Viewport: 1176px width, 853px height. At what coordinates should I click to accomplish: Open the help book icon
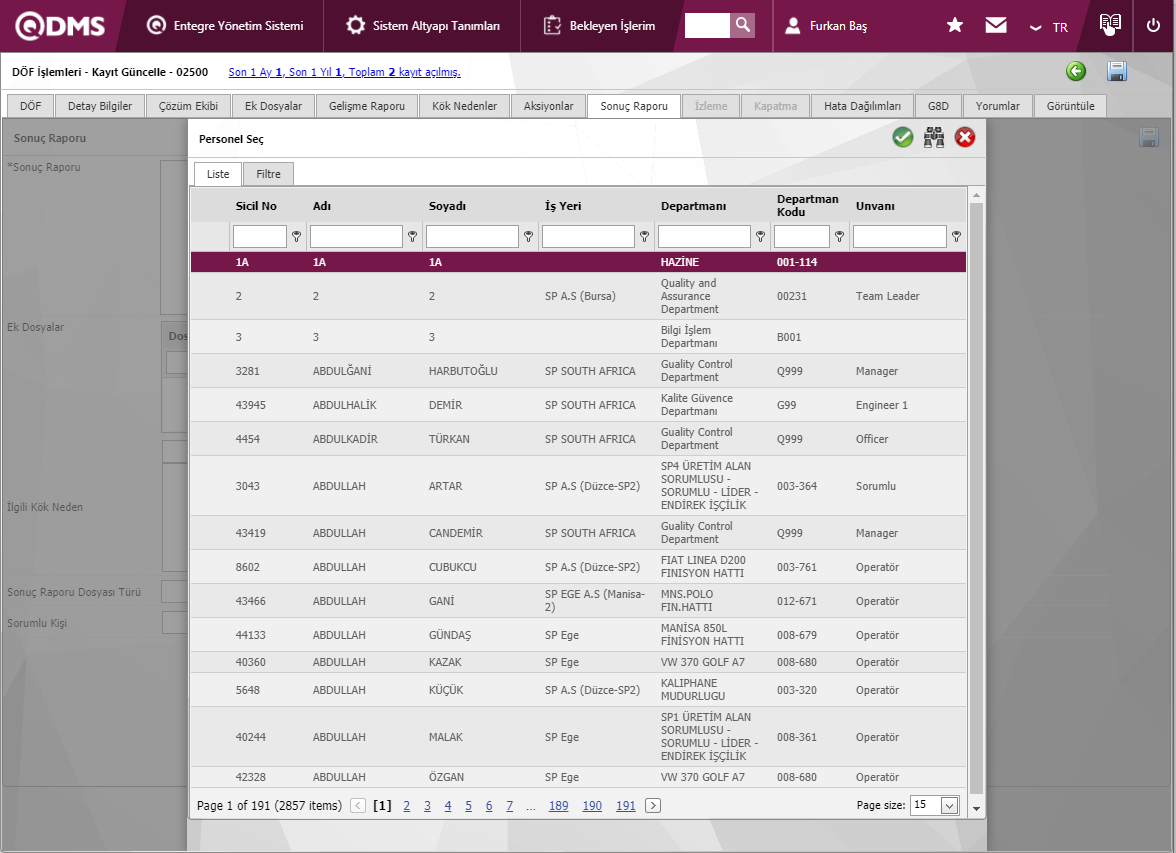[1109, 24]
